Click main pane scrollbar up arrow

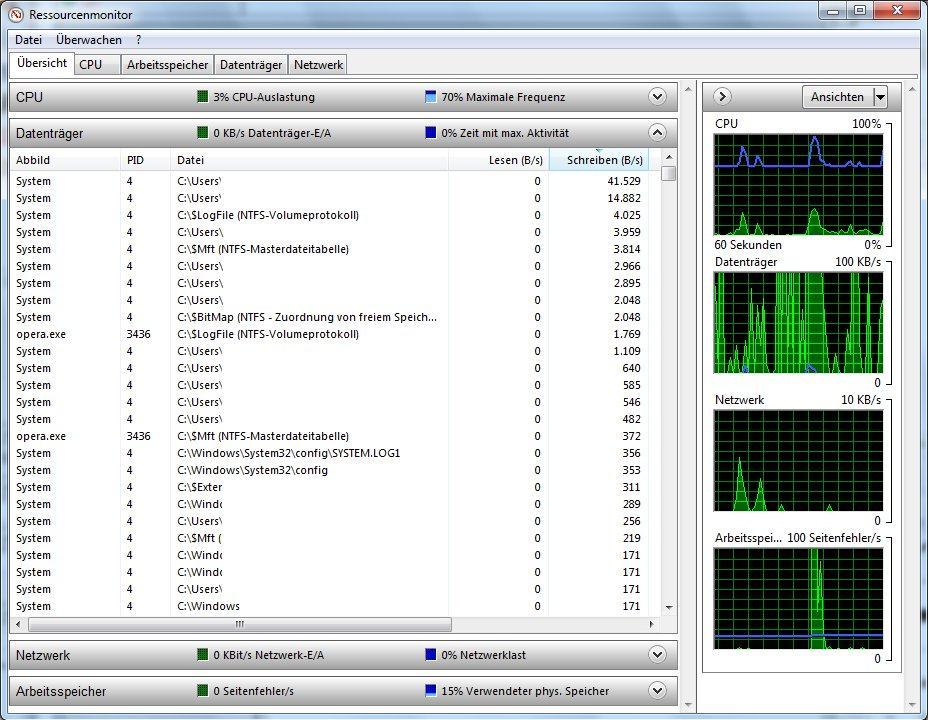pos(688,89)
